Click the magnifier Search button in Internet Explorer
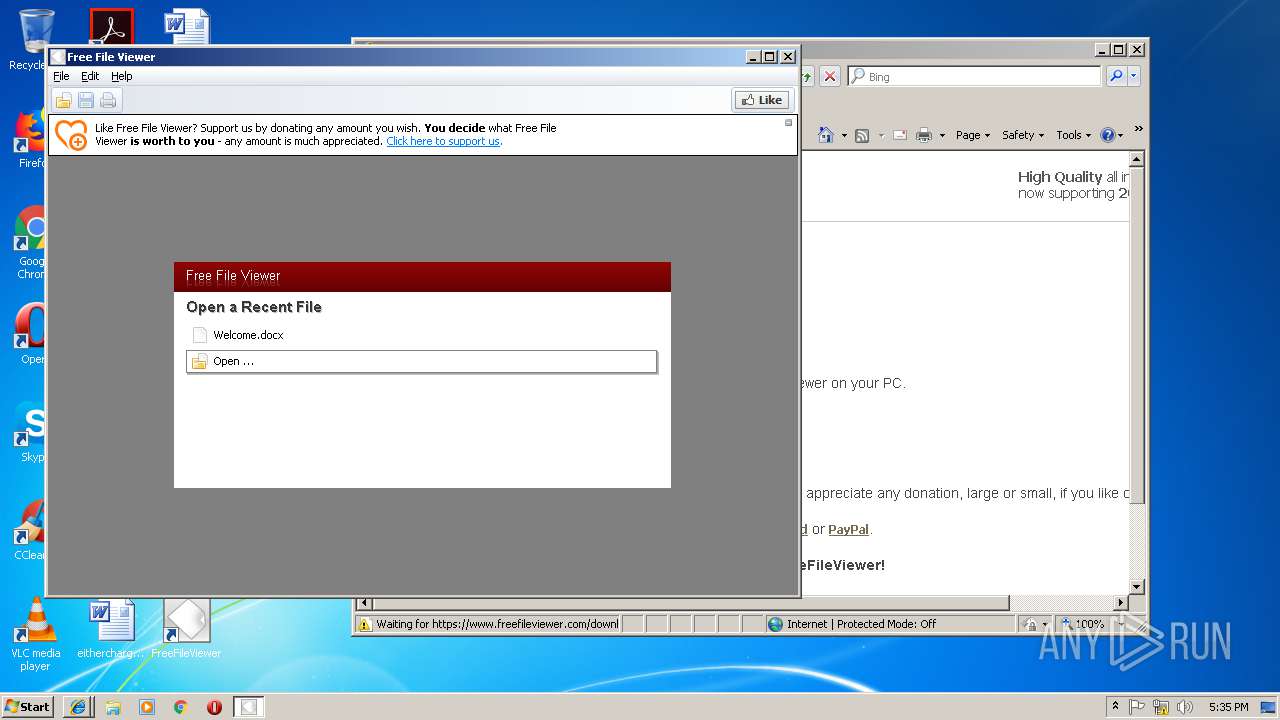Screen dimensions: 1280x720 (1116, 76)
